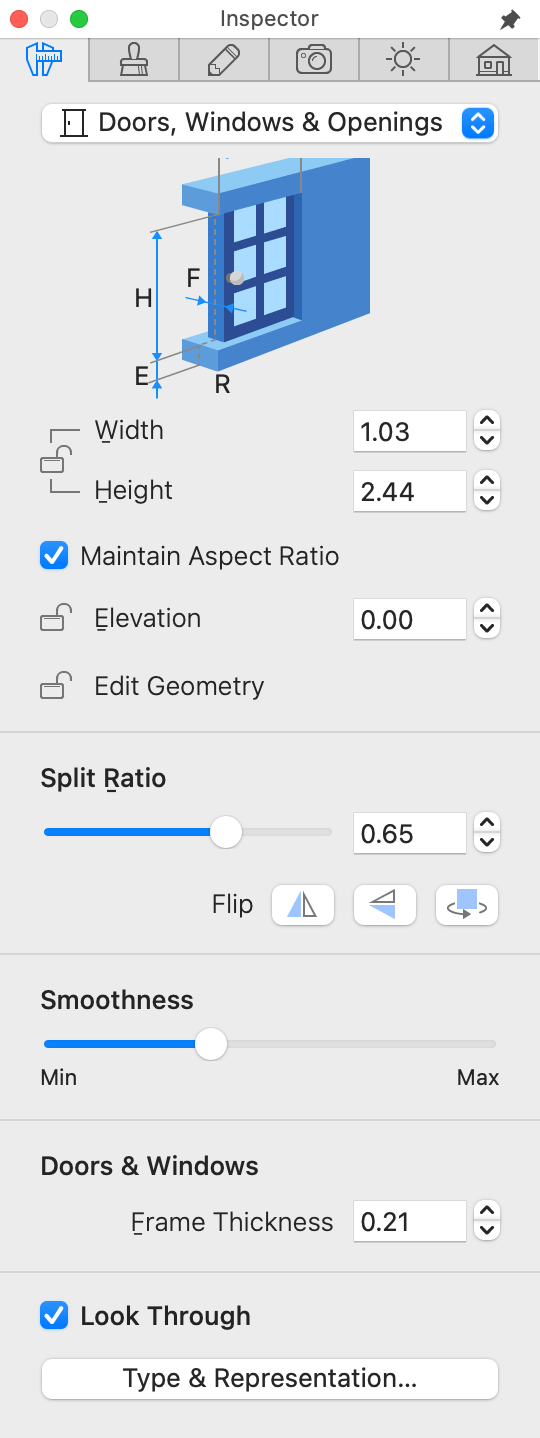Open the Materials paintbrush tab
Screen dimensions: 540x1438
134,60
